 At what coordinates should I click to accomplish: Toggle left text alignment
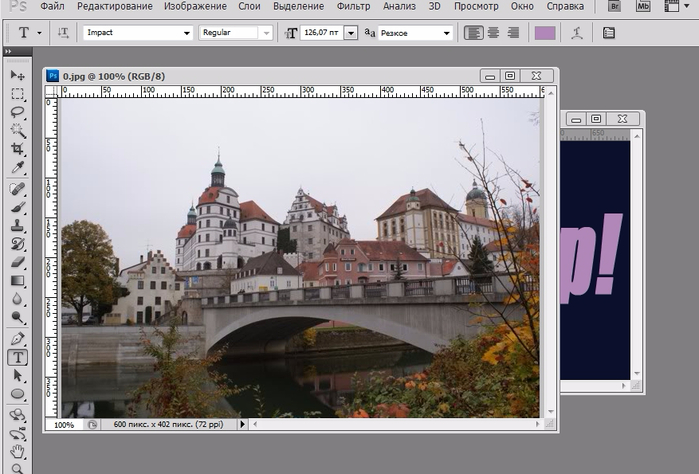point(474,33)
